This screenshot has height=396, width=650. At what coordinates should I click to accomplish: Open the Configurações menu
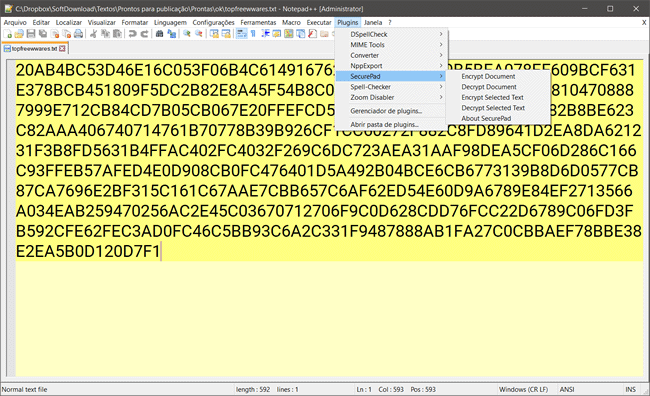tap(213, 22)
